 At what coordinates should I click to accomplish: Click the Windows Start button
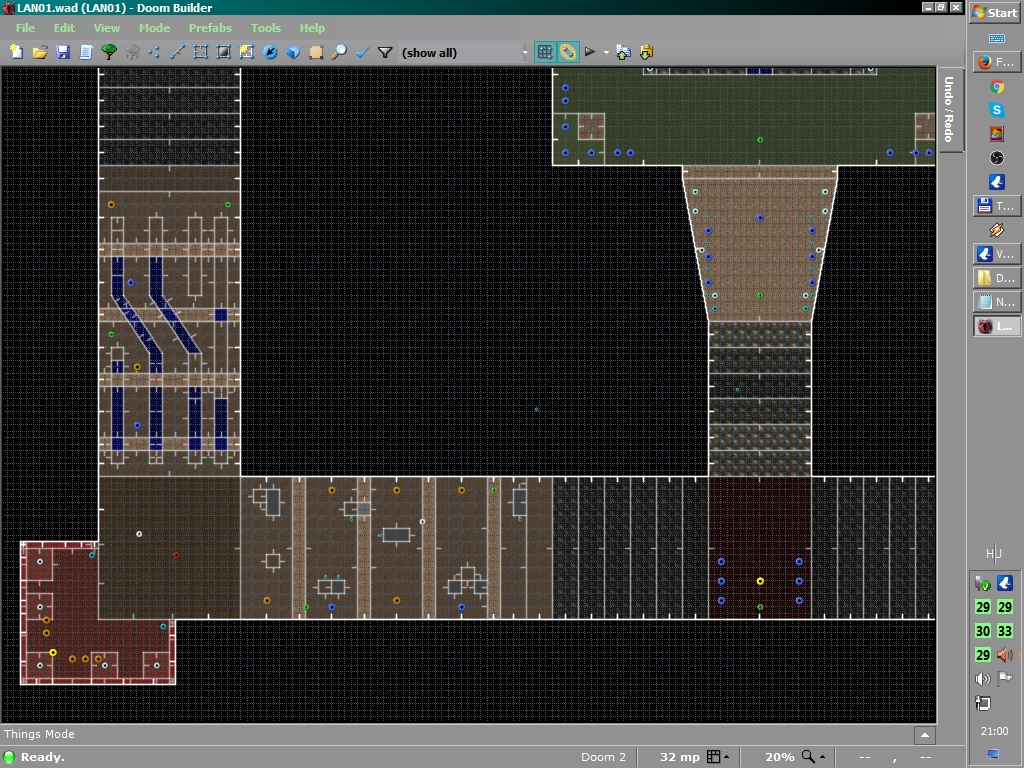point(995,12)
